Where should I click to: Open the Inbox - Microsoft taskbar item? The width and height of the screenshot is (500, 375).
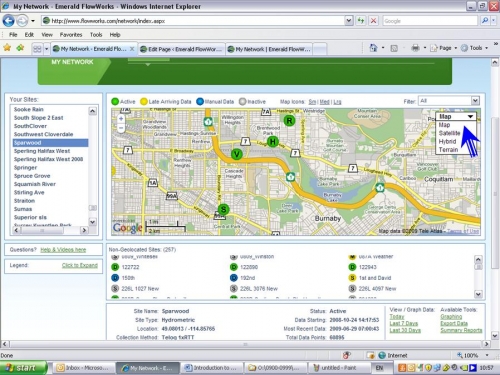click(83, 368)
